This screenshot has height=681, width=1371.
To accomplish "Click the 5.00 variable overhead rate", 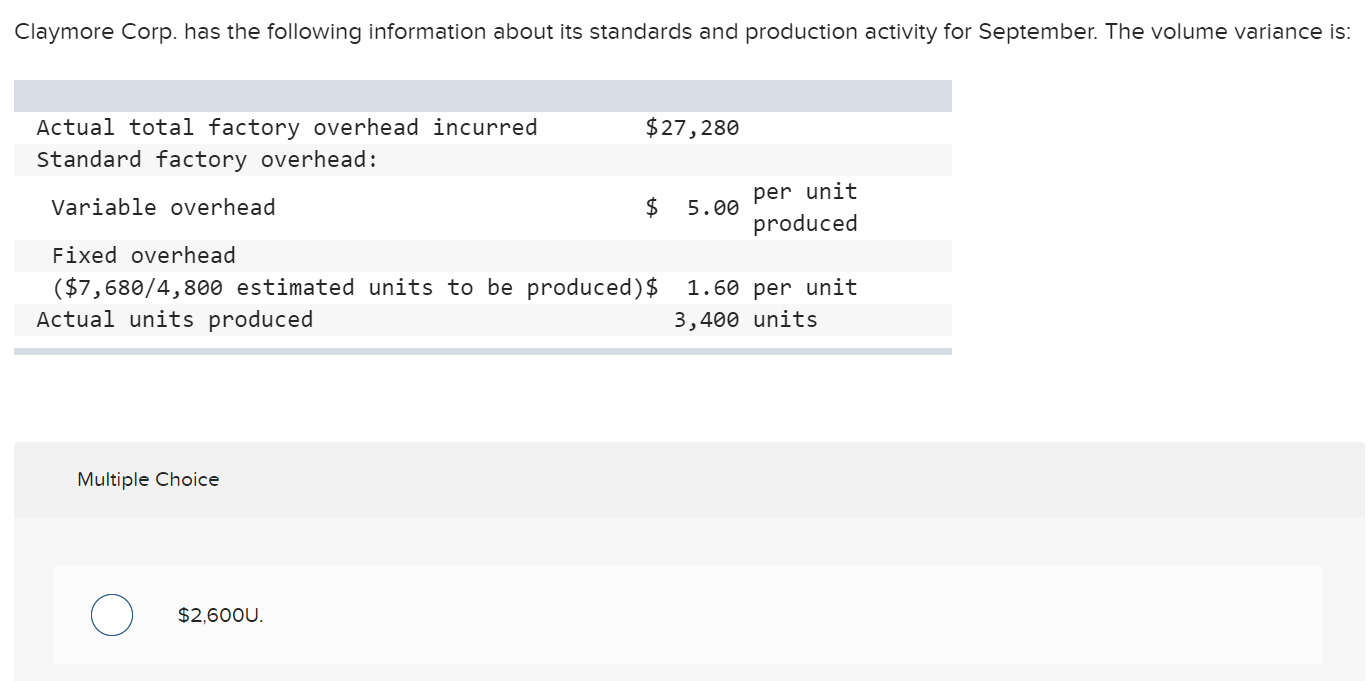I will [x=713, y=208].
